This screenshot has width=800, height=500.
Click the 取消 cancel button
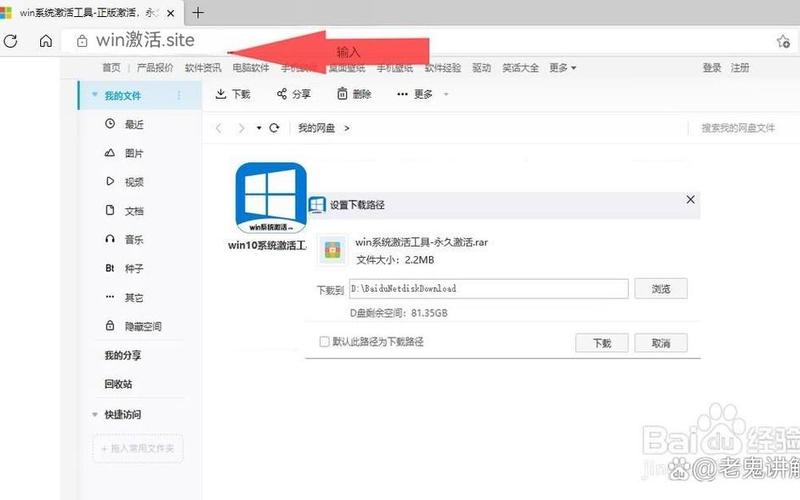661,343
